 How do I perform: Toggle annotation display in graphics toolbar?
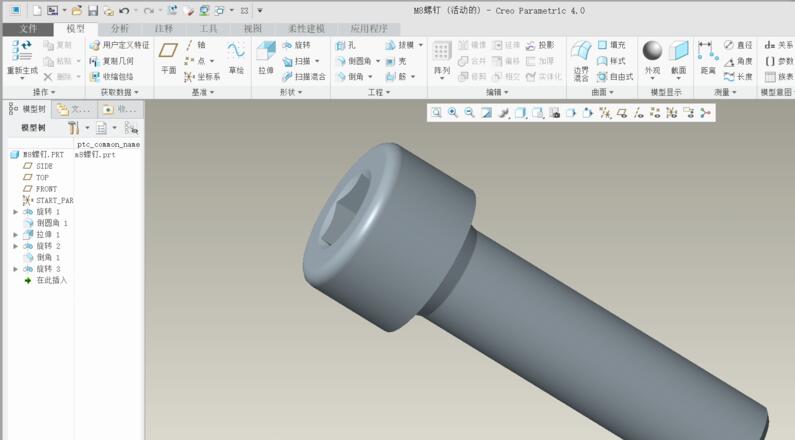click(689, 113)
